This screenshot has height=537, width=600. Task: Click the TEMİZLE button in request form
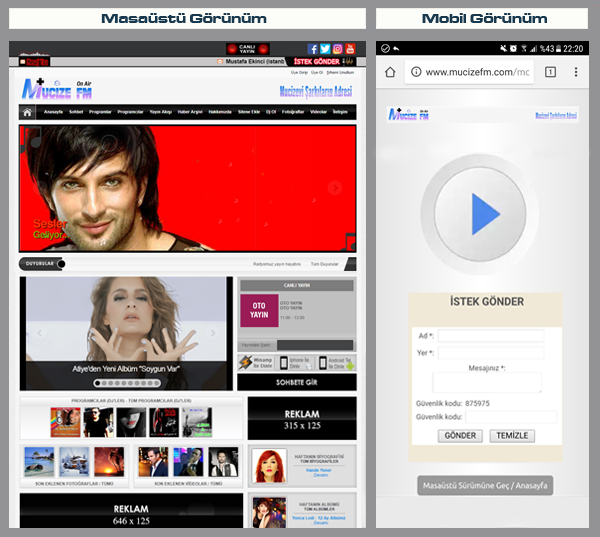512,436
